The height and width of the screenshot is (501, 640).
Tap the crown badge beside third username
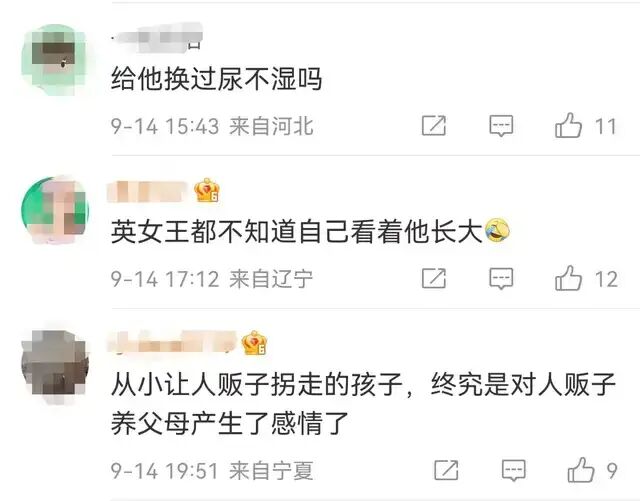point(254,343)
